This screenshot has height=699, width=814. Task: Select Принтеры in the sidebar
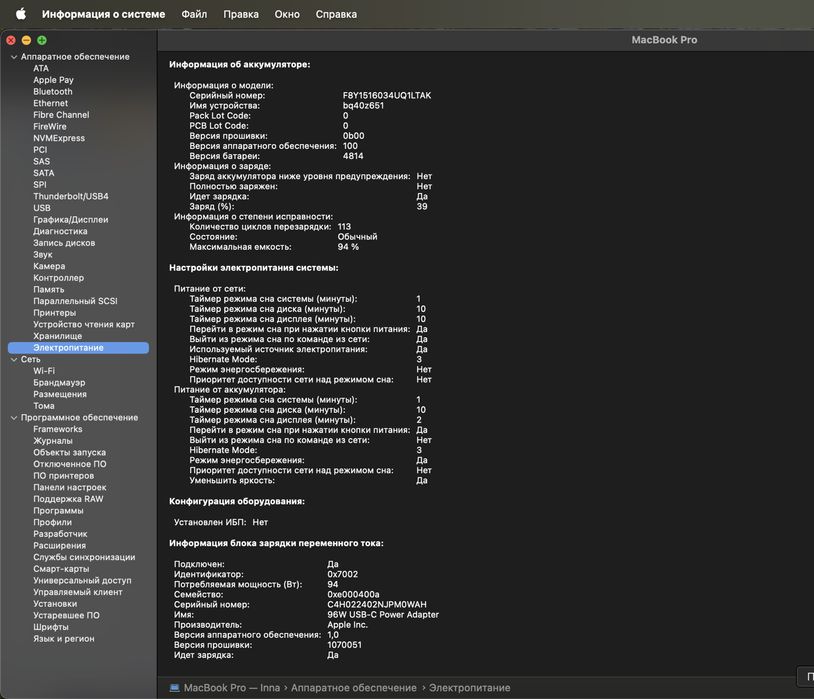pyautogui.click(x=55, y=313)
